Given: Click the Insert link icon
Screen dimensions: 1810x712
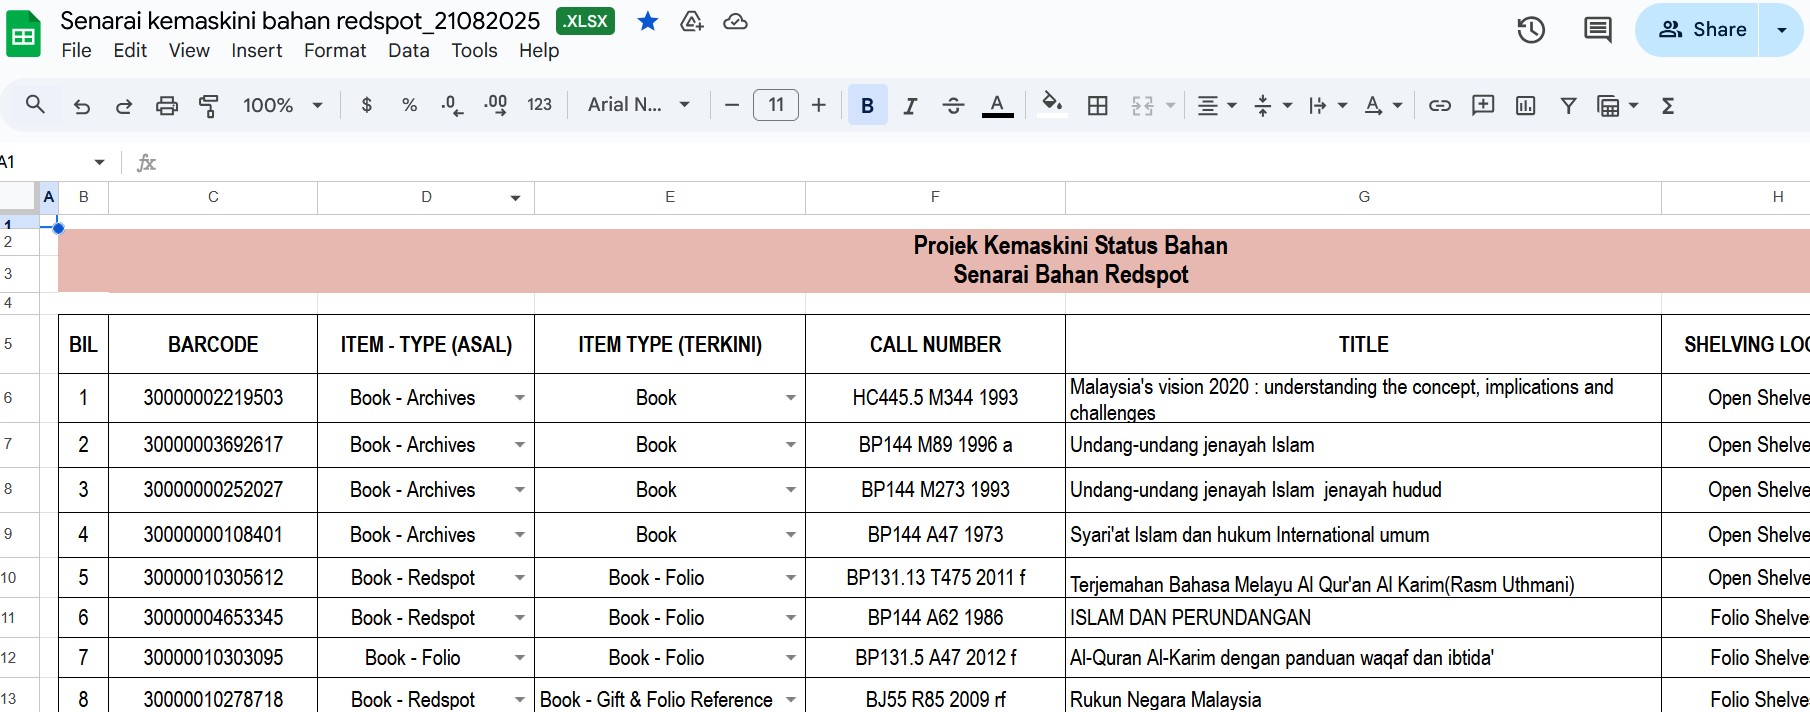Looking at the screenshot, I should point(1440,106).
